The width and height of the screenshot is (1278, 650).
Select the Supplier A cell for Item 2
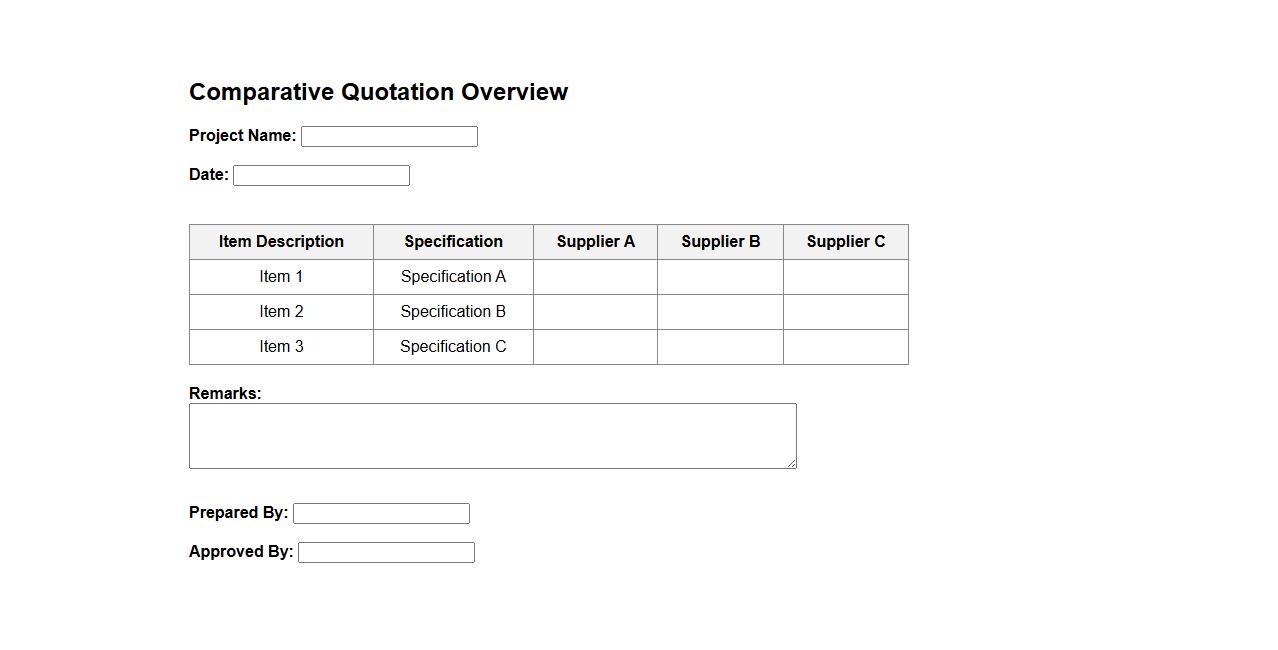[595, 312]
